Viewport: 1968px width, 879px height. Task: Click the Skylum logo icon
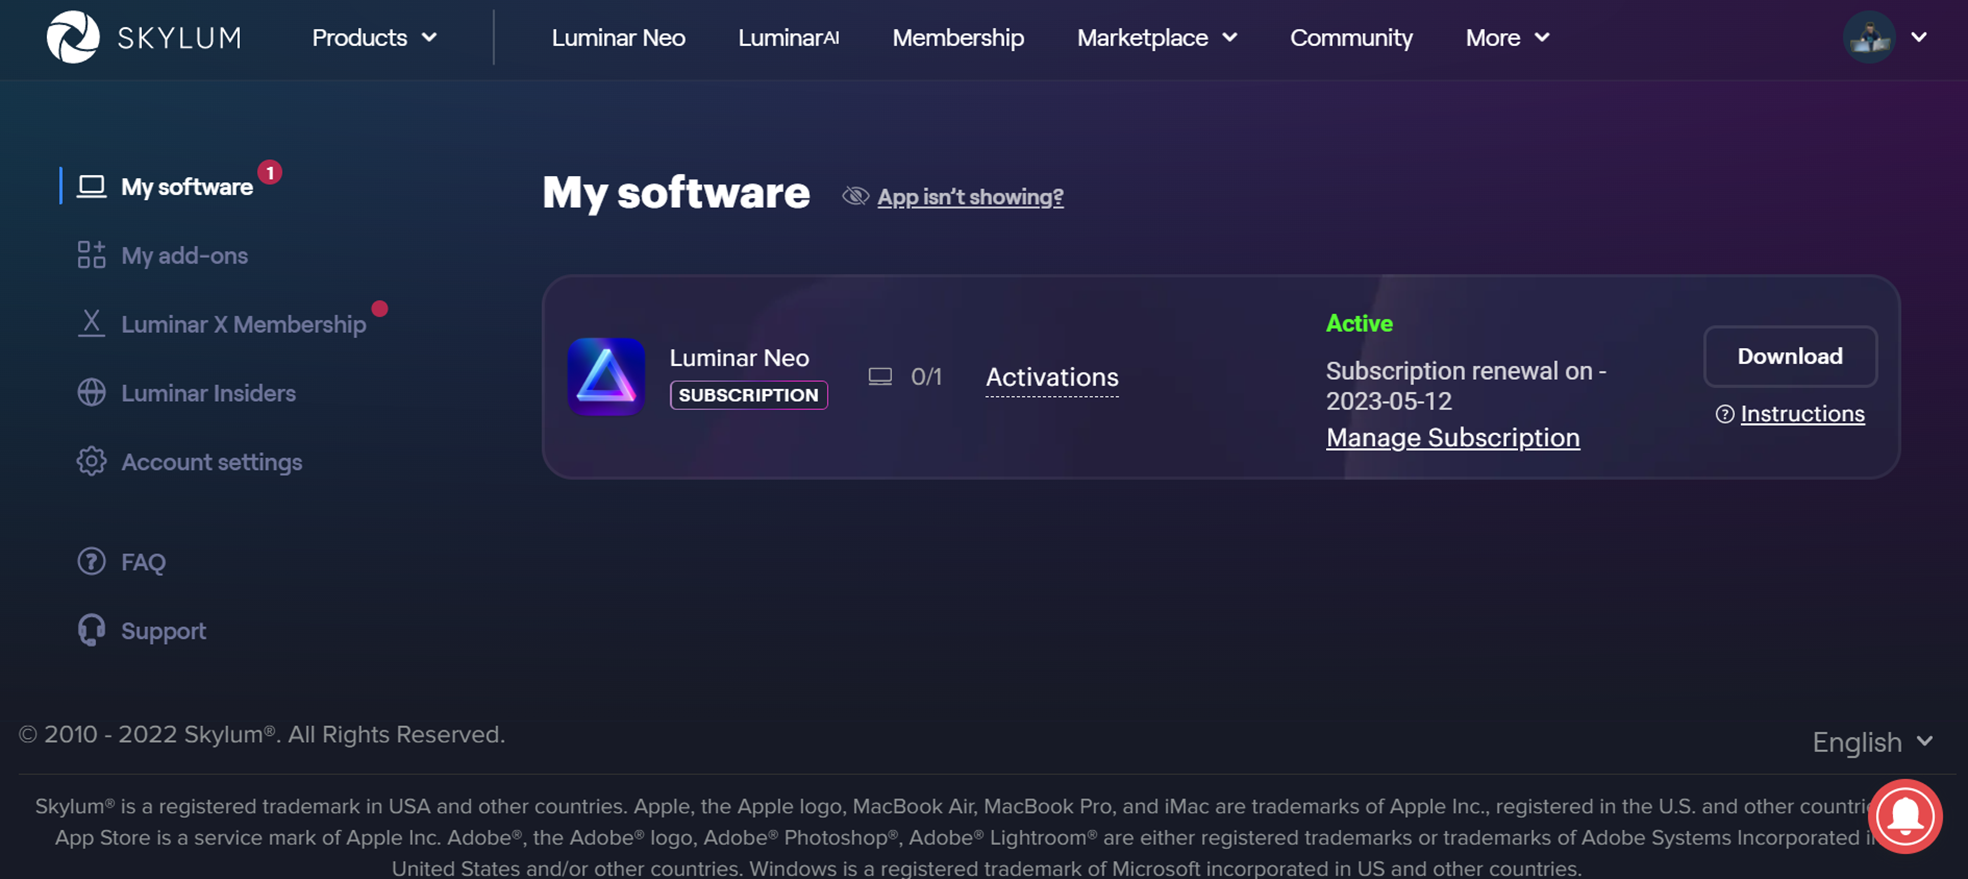73,37
